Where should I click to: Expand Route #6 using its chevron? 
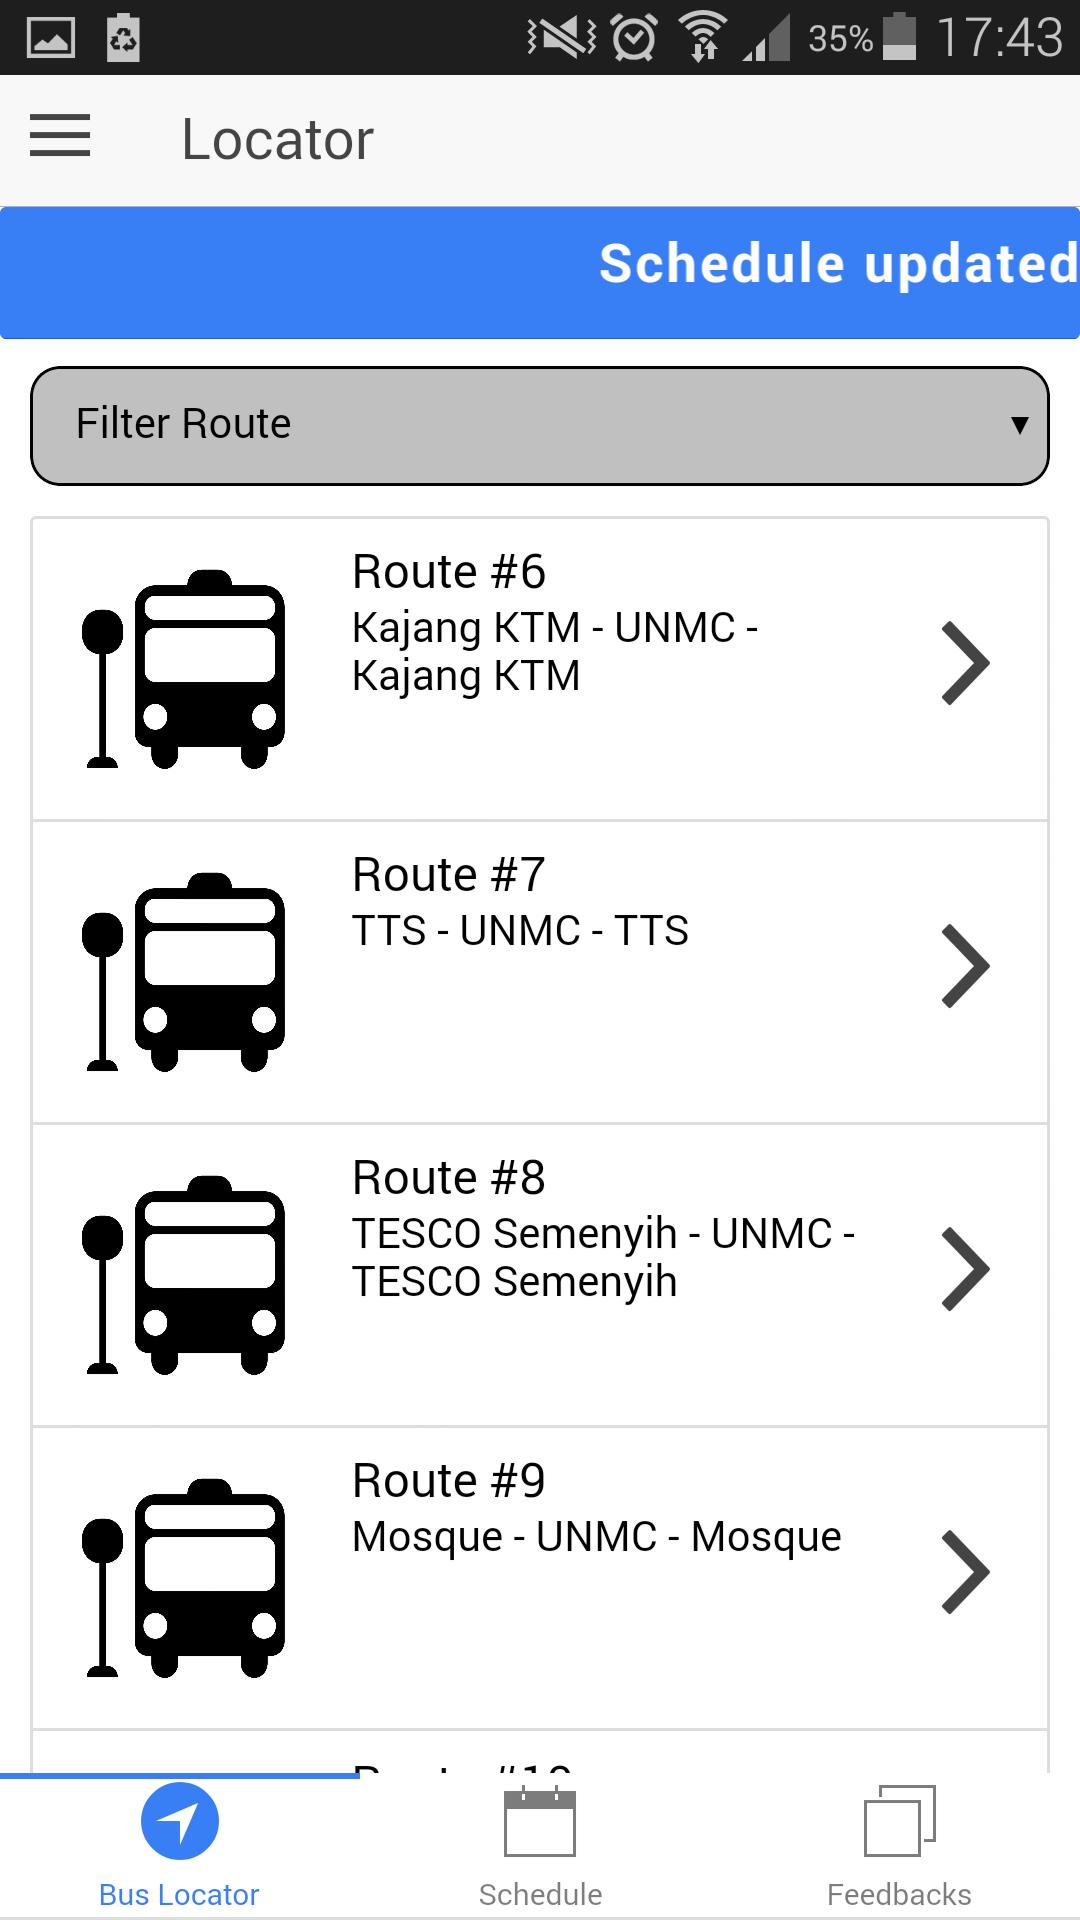(x=965, y=664)
